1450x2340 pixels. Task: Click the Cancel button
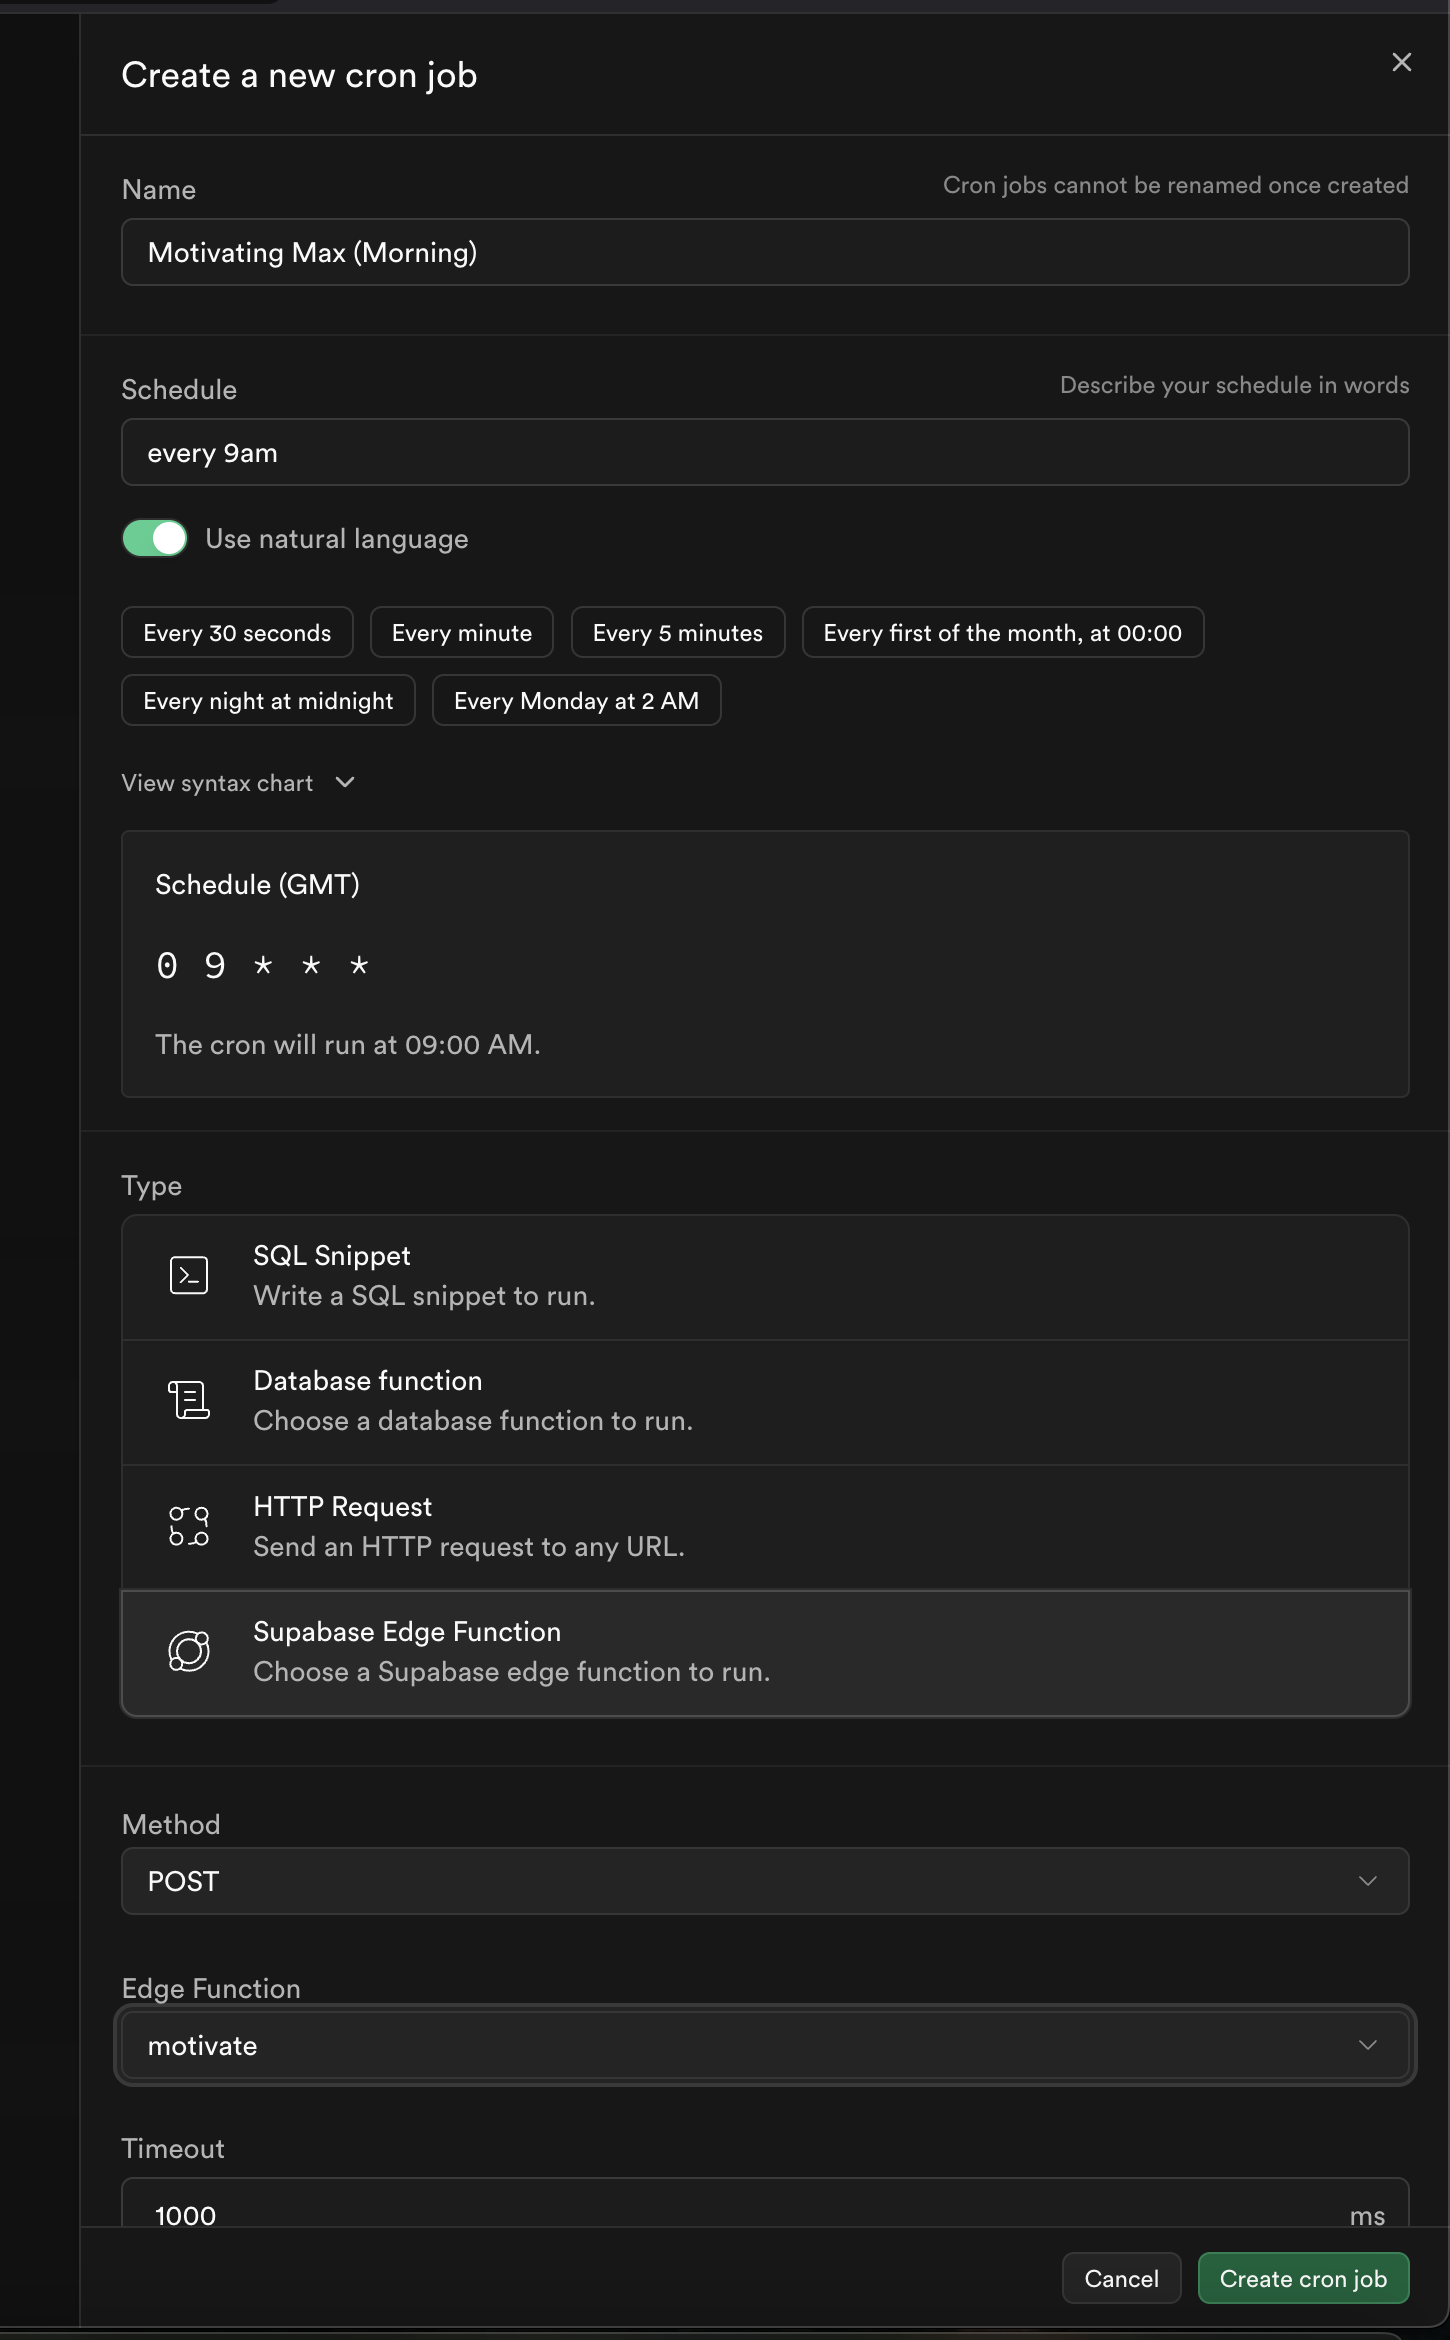click(1121, 2278)
